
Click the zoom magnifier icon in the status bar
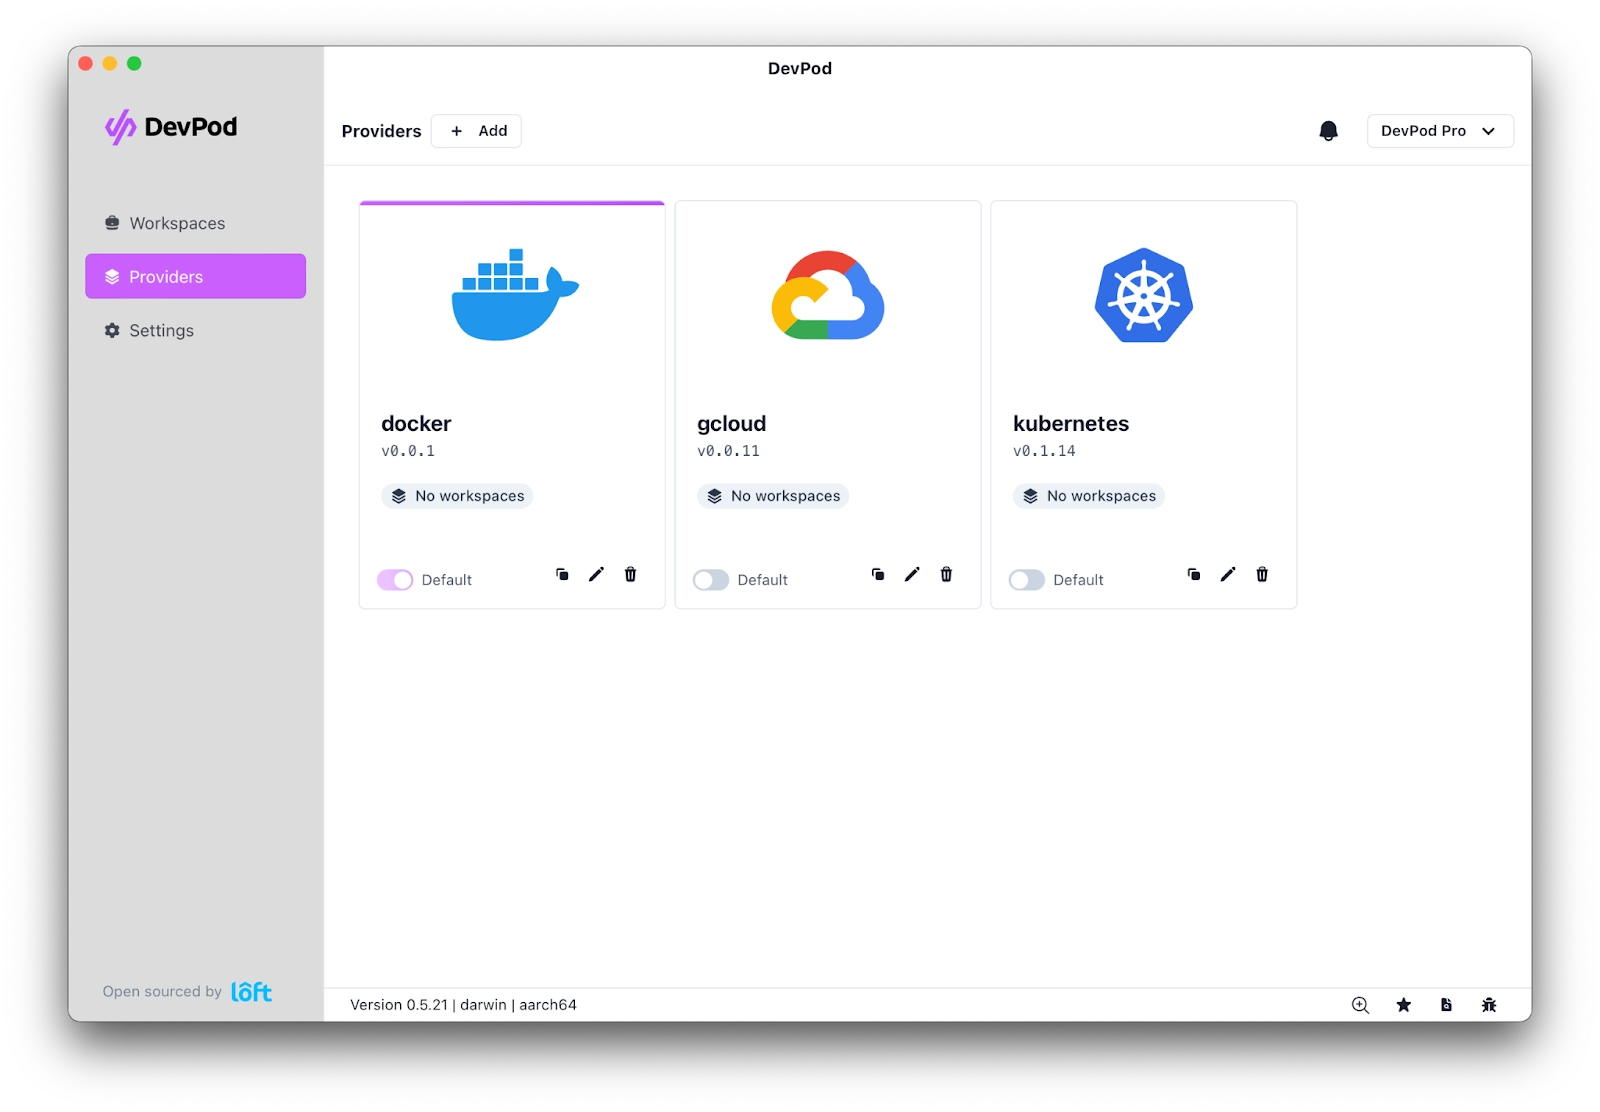pos(1360,1005)
